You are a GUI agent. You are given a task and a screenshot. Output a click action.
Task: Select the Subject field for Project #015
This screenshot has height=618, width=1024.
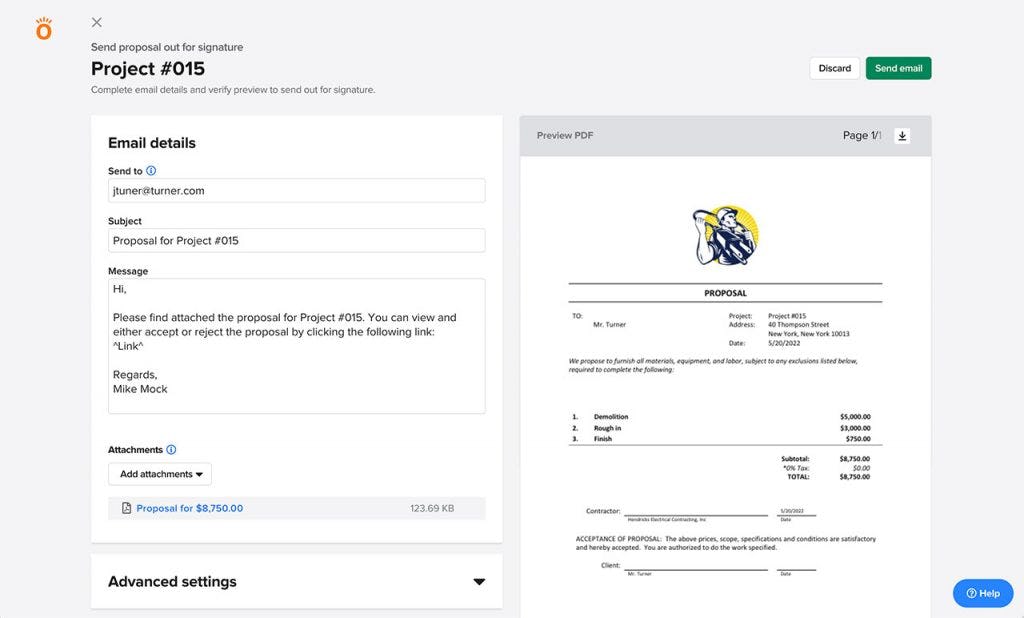tap(297, 240)
